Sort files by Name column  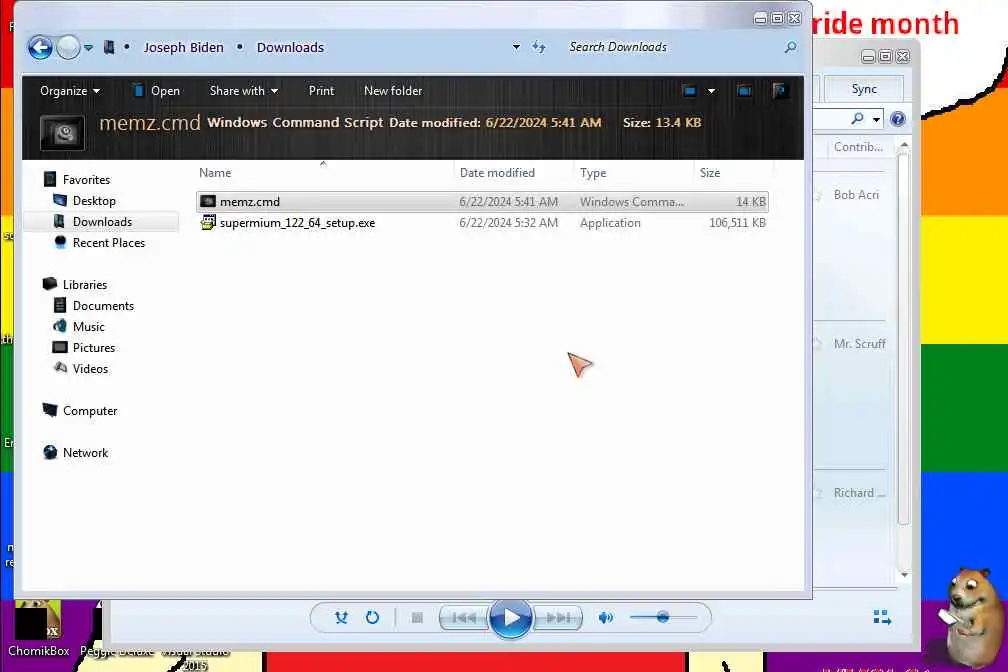[x=215, y=173]
